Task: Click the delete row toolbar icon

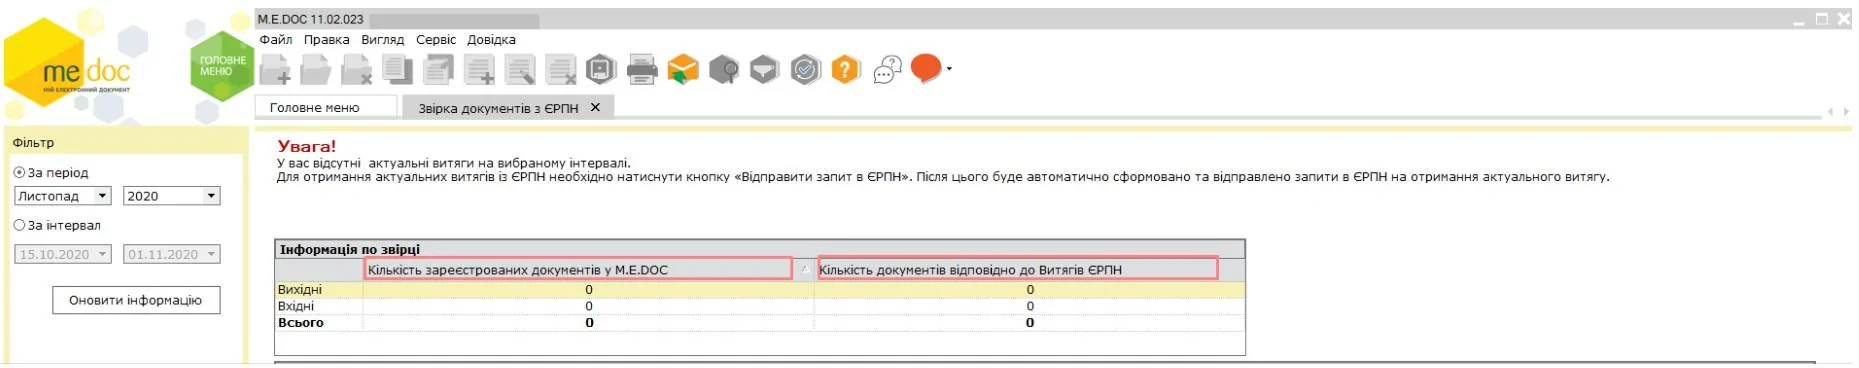Action: tap(561, 70)
